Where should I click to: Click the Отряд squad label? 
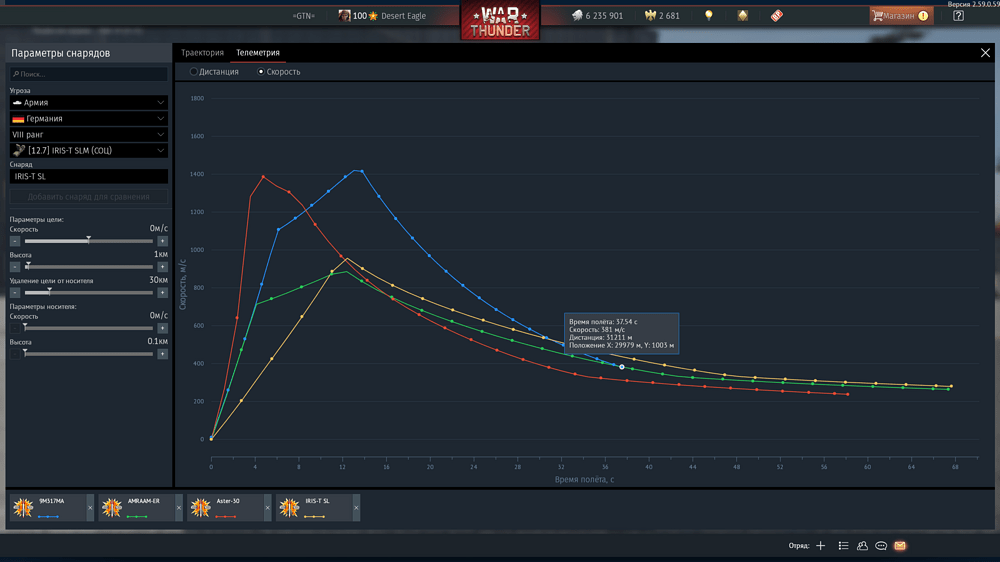798,545
